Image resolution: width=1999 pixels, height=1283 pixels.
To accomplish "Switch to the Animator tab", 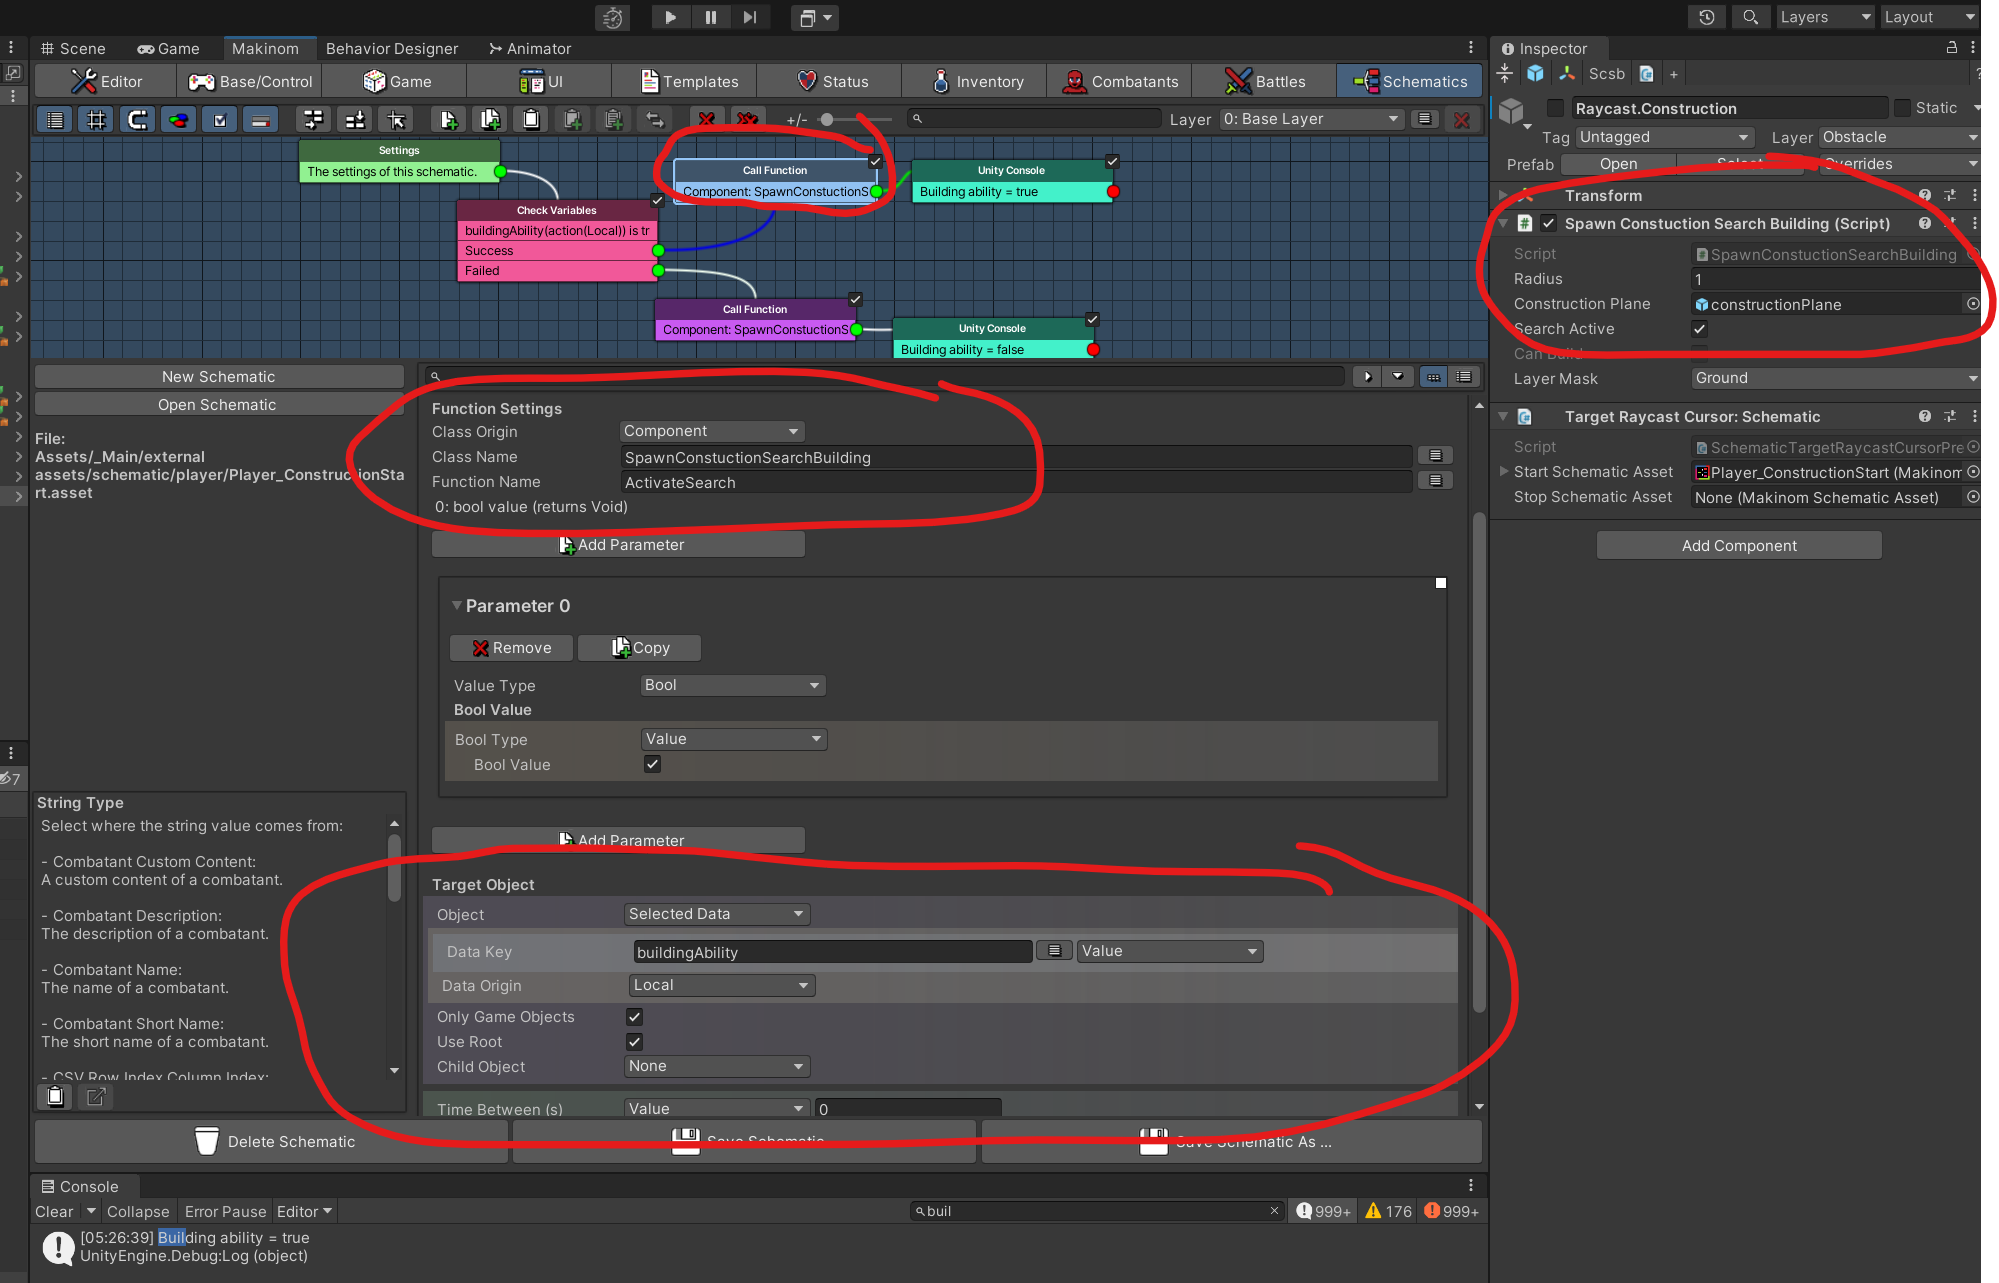I will (529, 48).
